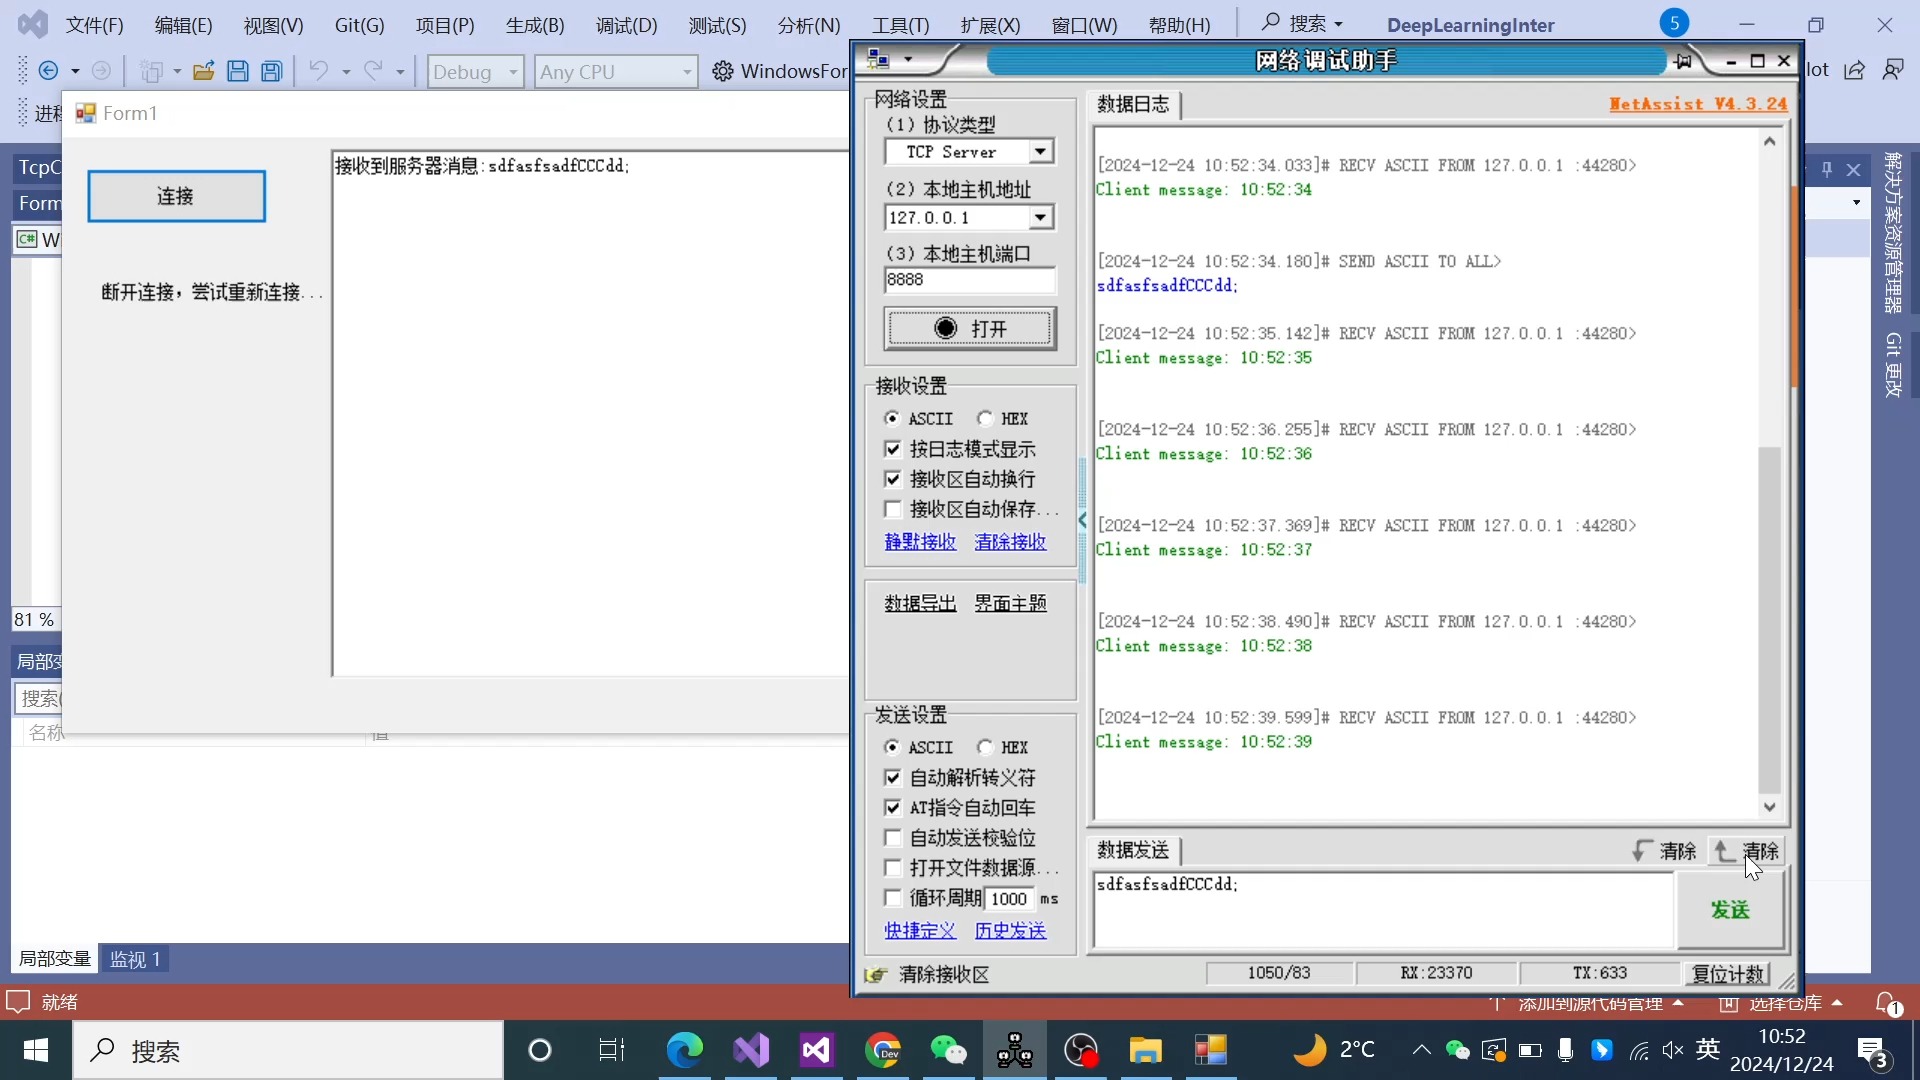Click the Visual Studio share icon
1920x1080 pixels.
click(1855, 70)
